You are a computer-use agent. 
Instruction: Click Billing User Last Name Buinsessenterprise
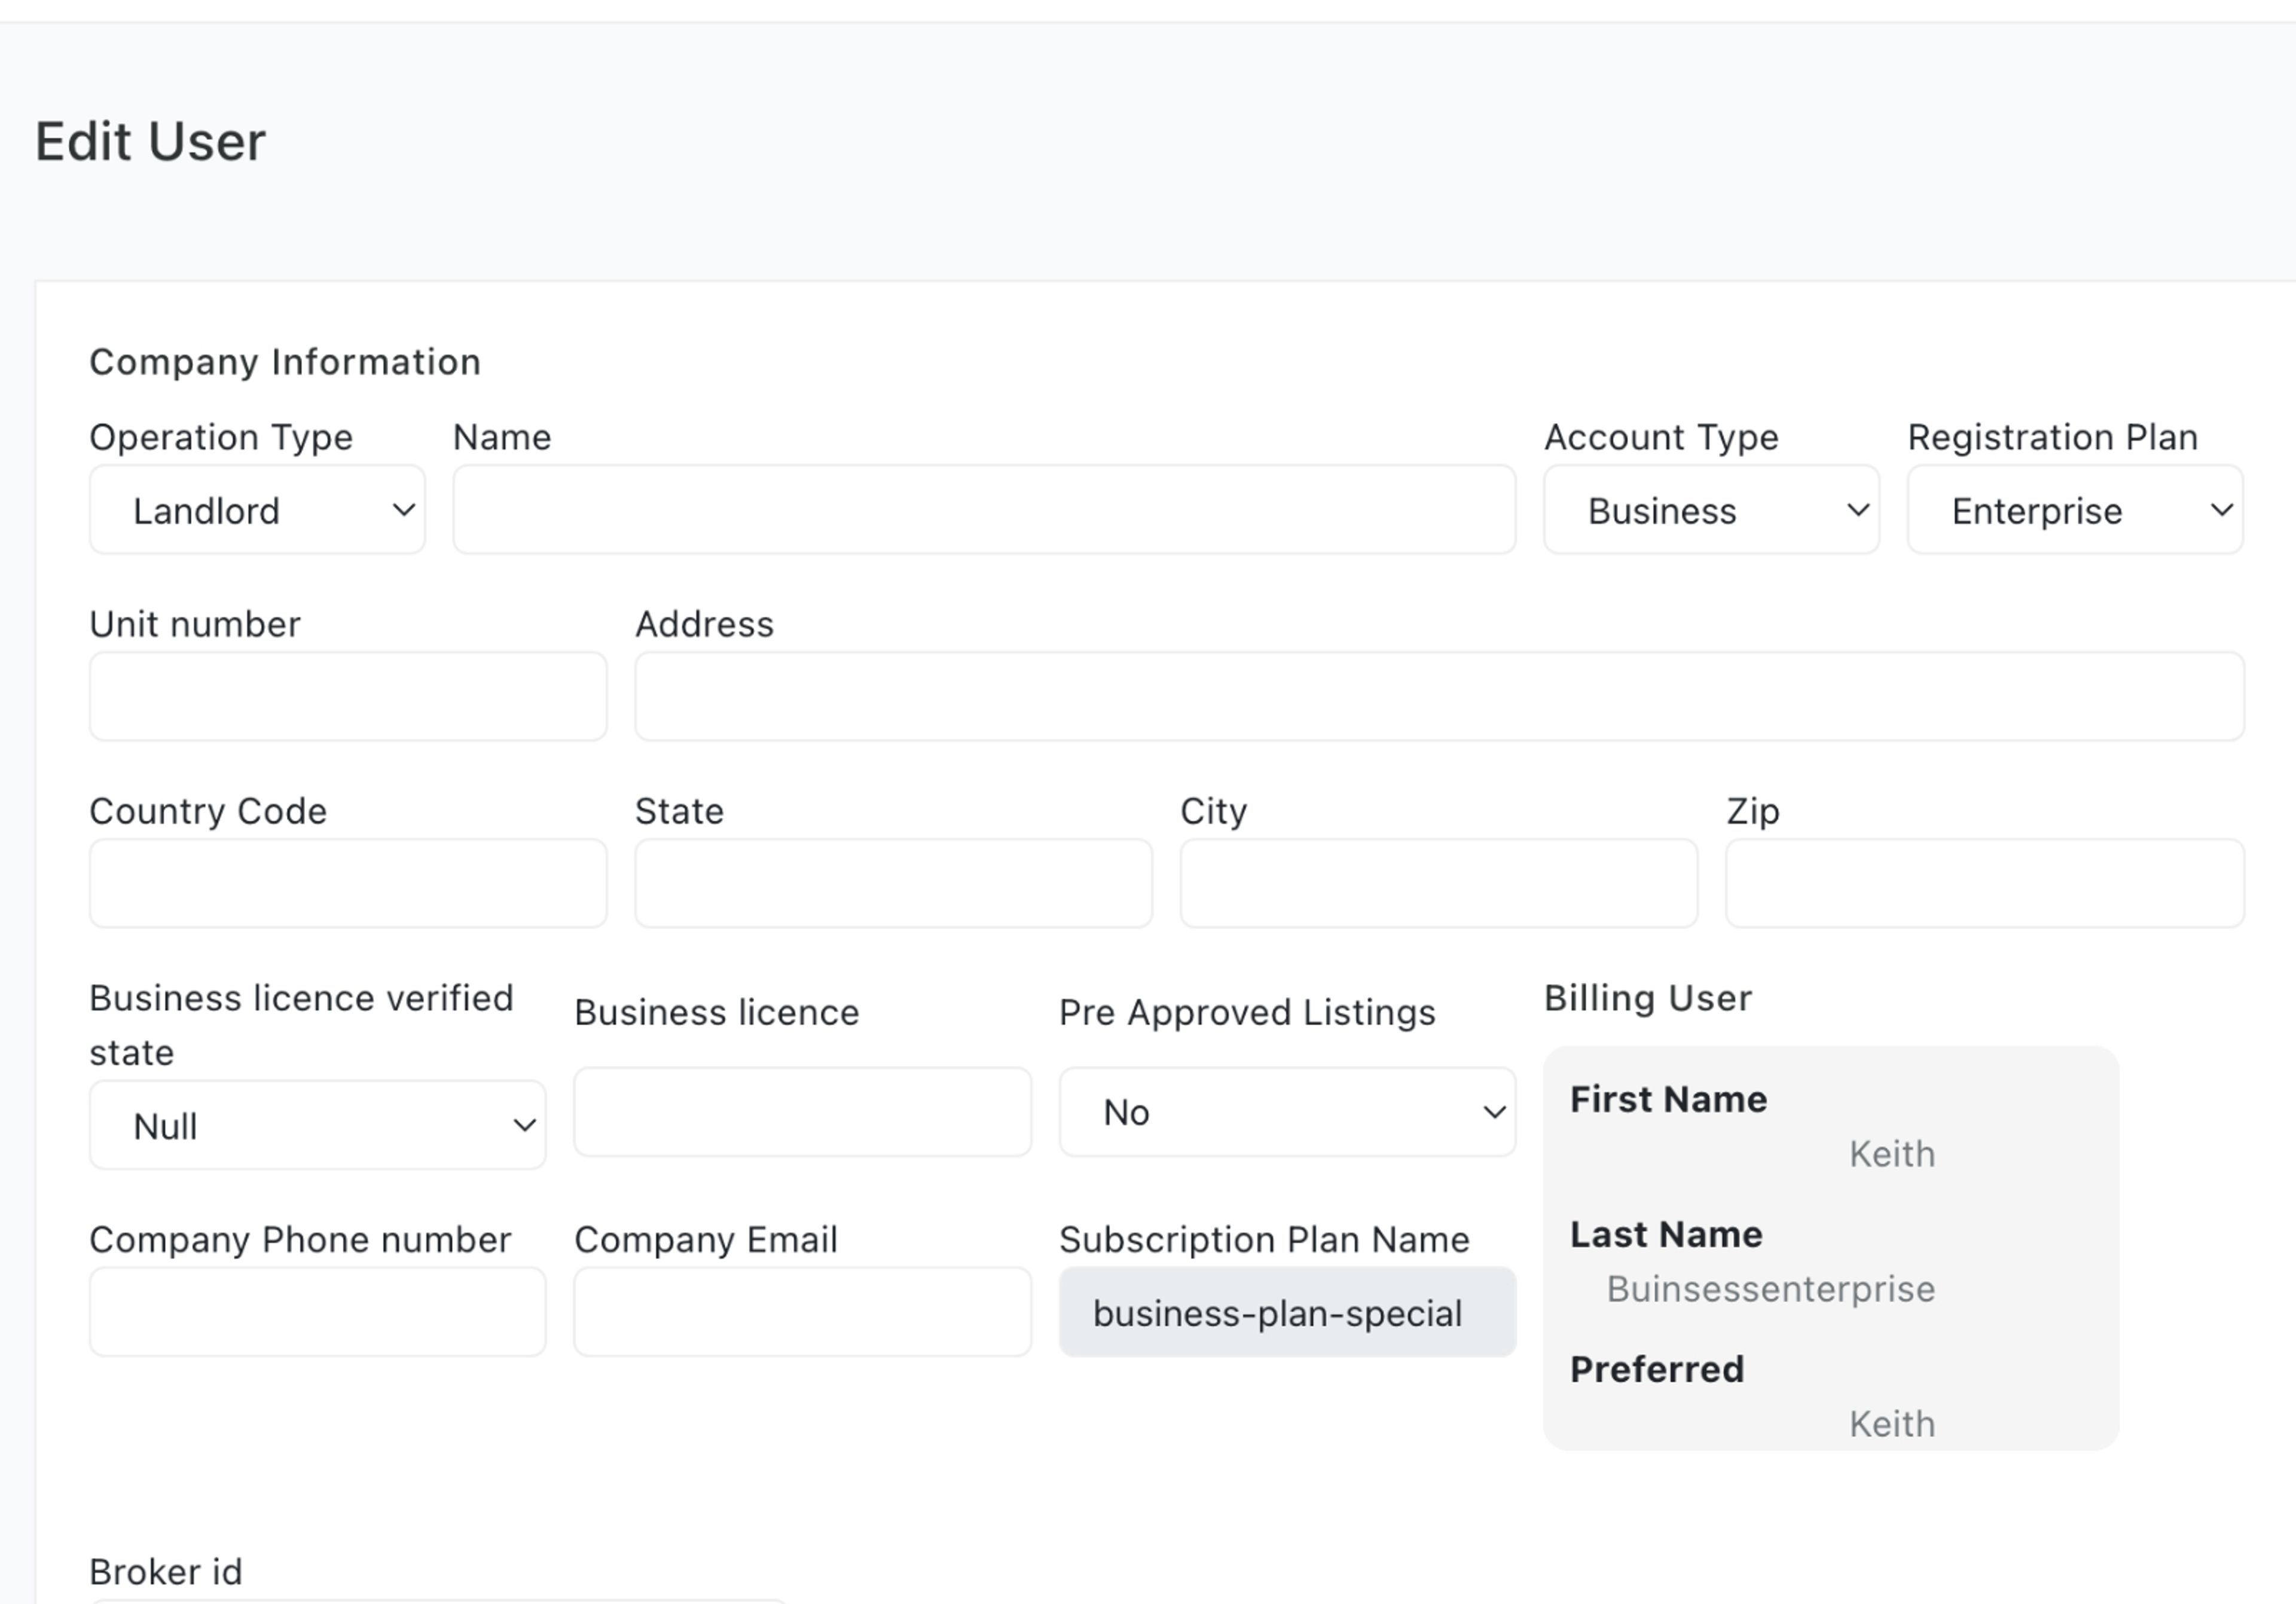coord(1770,1289)
